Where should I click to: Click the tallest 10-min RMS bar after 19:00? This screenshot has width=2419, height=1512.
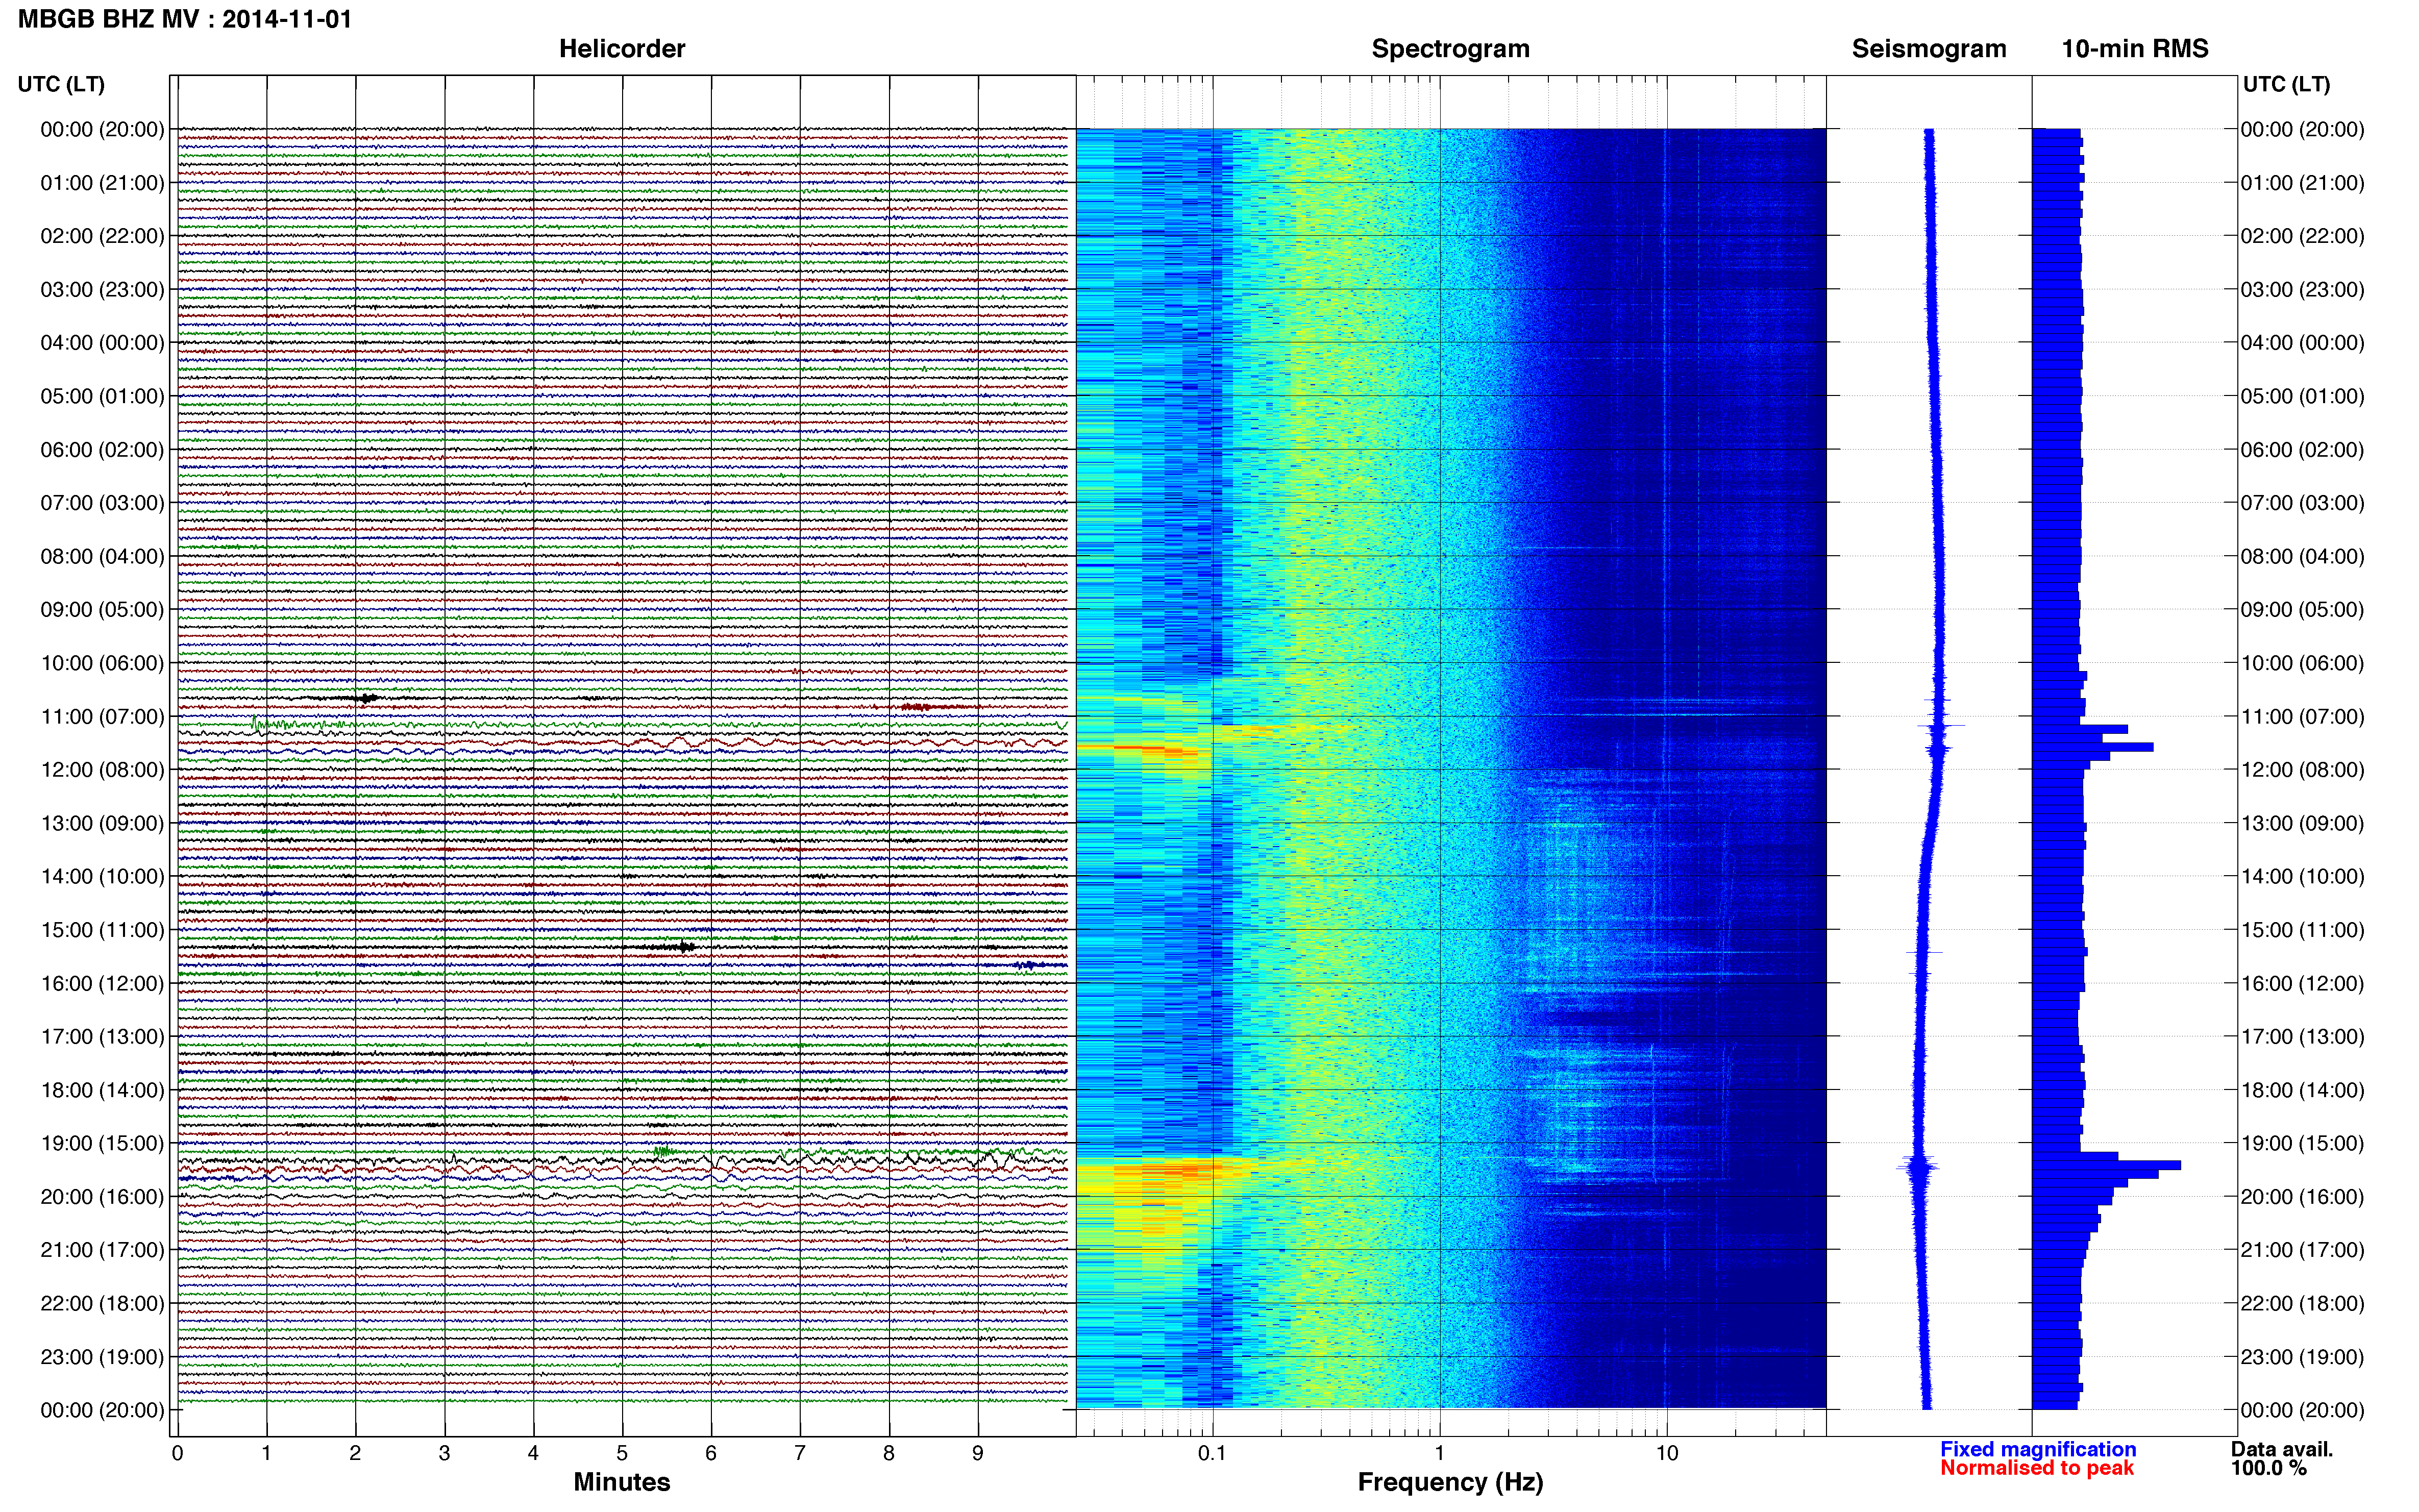2106,1165
